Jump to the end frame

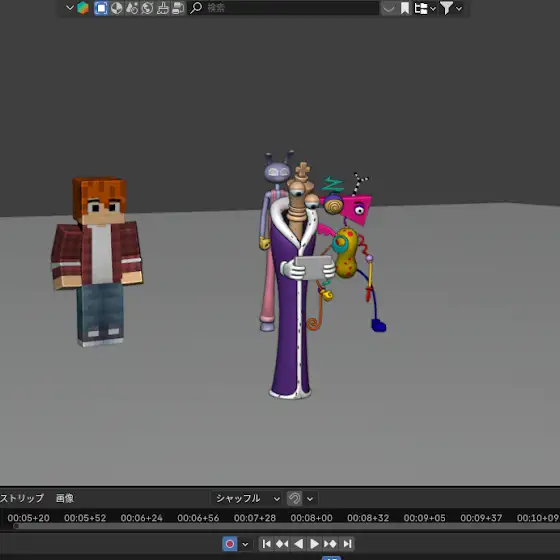click(347, 544)
